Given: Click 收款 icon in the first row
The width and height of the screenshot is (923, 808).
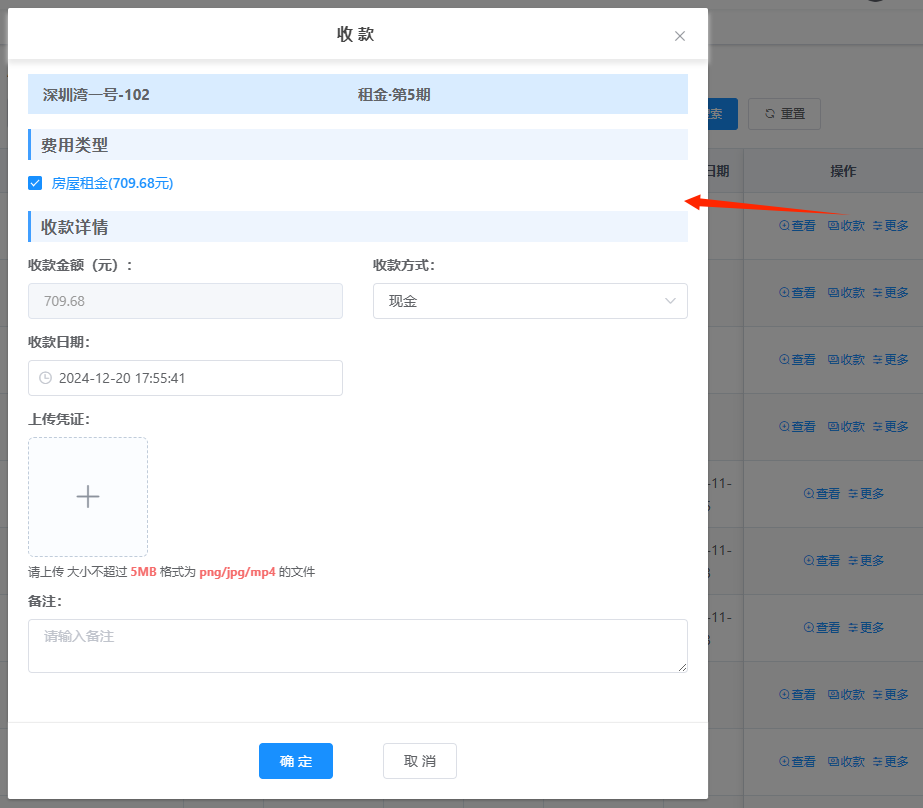Looking at the screenshot, I should tap(846, 226).
